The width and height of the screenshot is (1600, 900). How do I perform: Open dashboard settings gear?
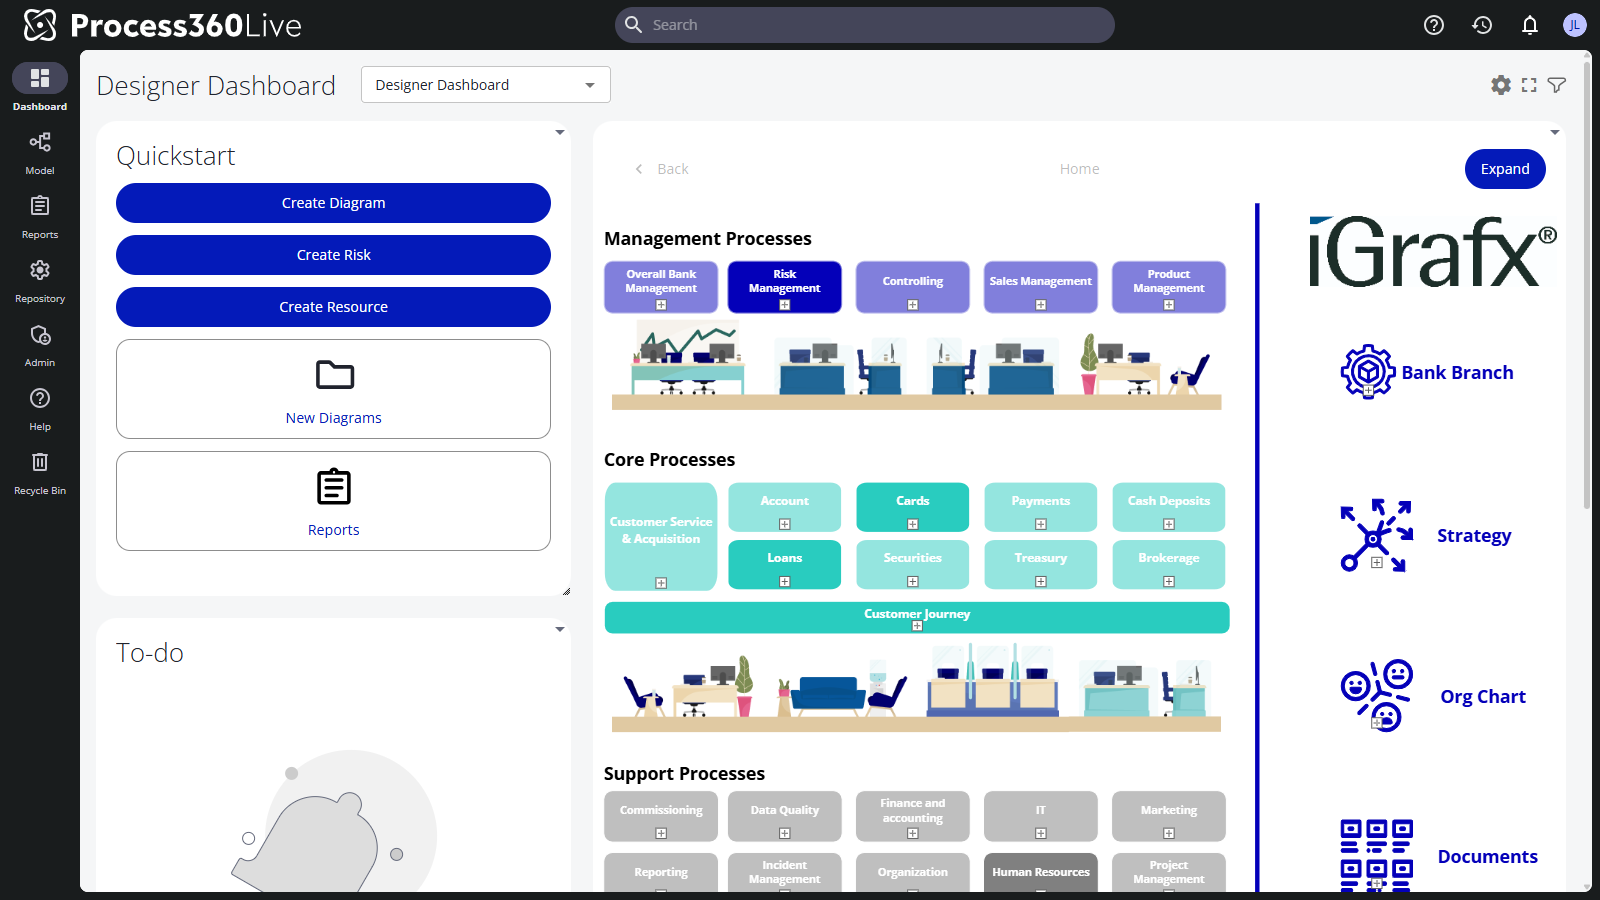point(1501,85)
